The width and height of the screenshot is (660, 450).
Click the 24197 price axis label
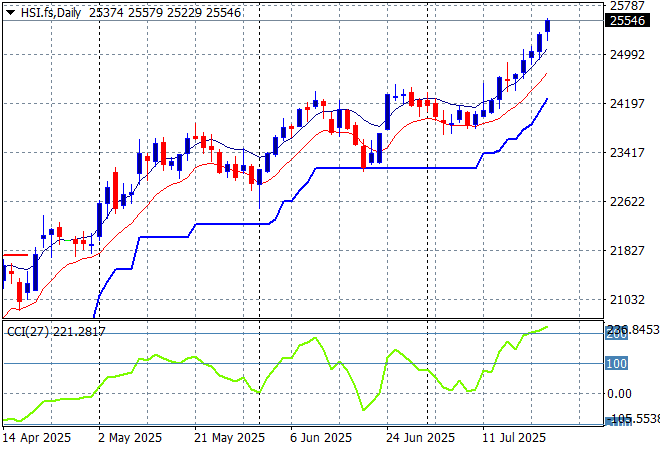pyautogui.click(x=627, y=103)
